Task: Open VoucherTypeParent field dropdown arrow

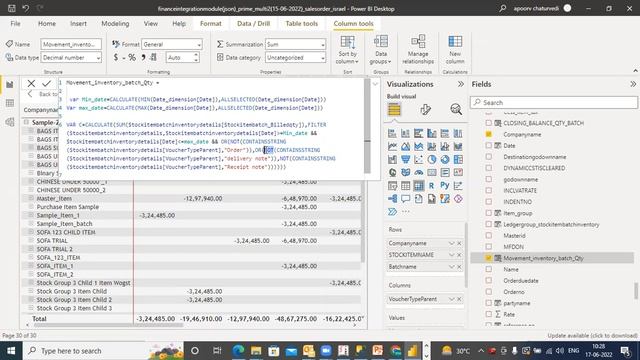Action: coord(451,299)
